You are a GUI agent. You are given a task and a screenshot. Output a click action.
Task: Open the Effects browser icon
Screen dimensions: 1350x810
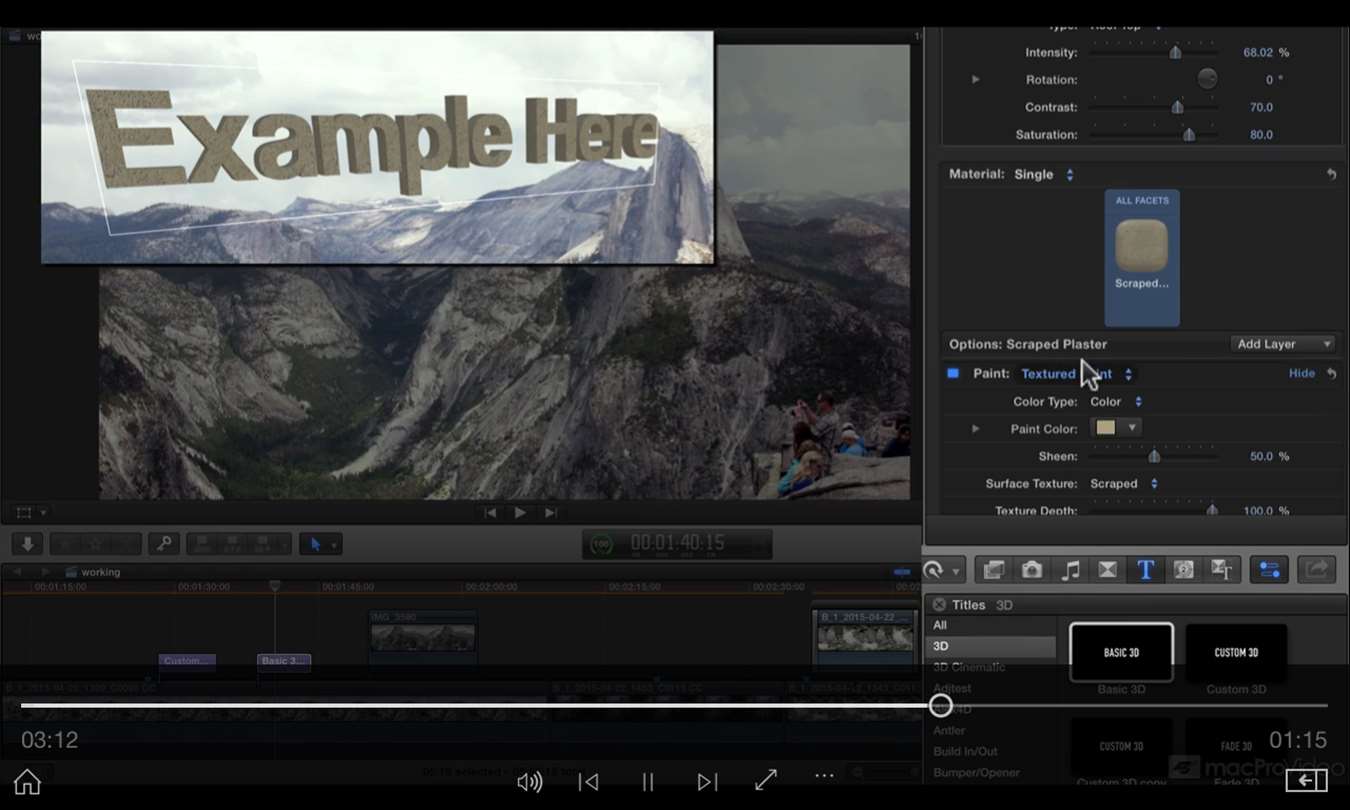[x=994, y=570]
